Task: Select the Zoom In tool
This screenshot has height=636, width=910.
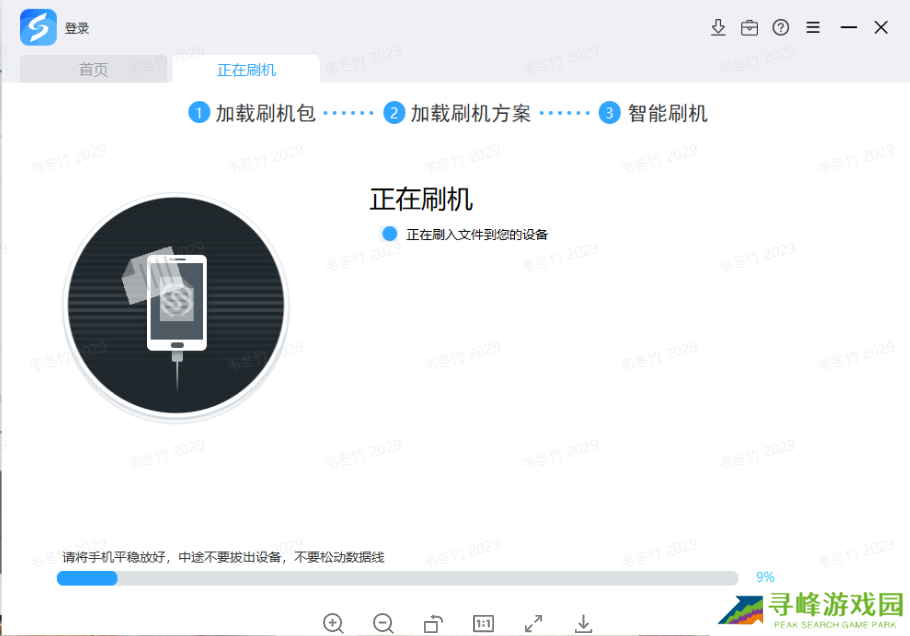Action: (333, 623)
